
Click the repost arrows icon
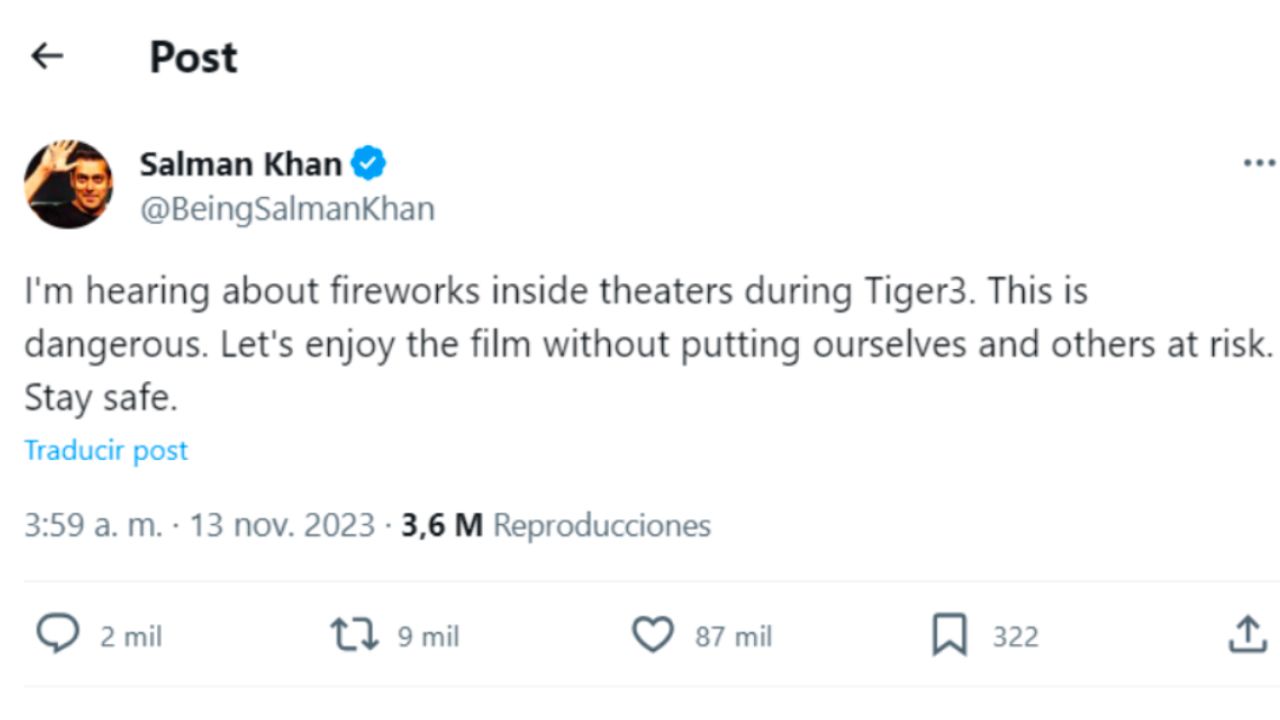tap(354, 635)
